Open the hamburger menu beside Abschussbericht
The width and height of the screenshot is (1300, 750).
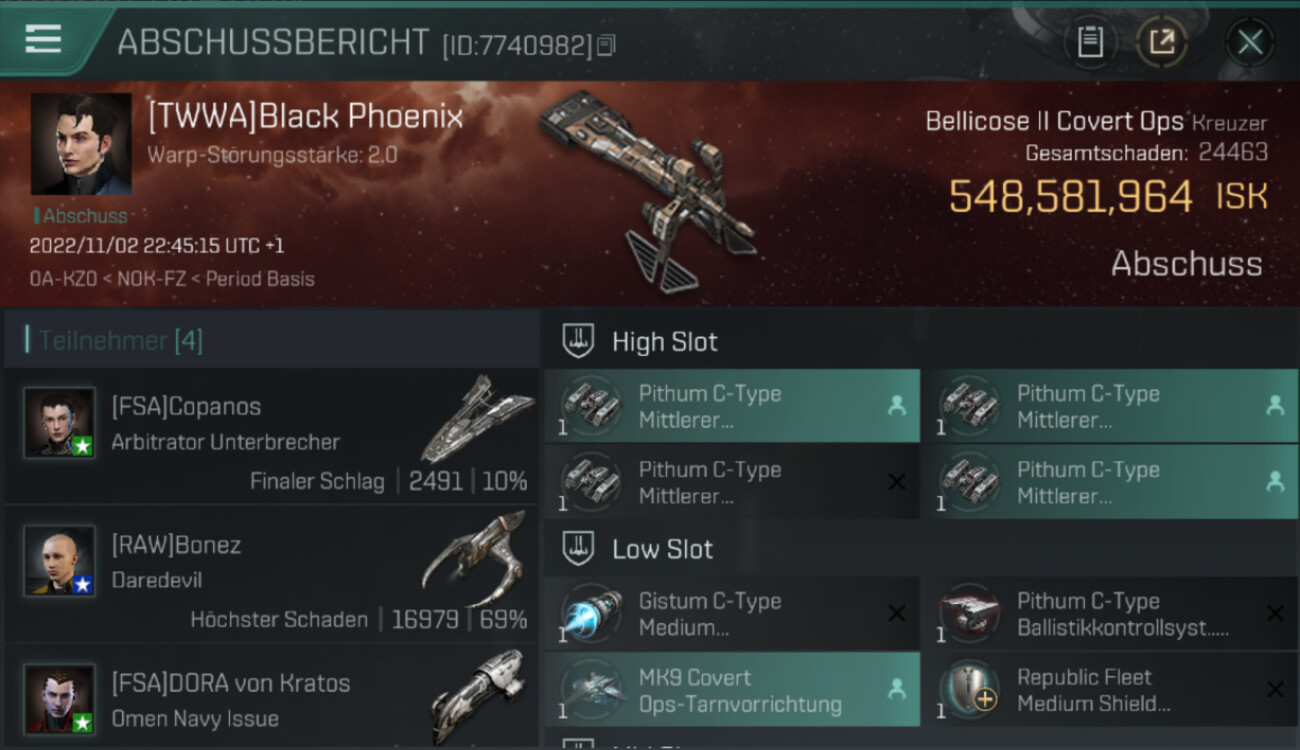(43, 39)
